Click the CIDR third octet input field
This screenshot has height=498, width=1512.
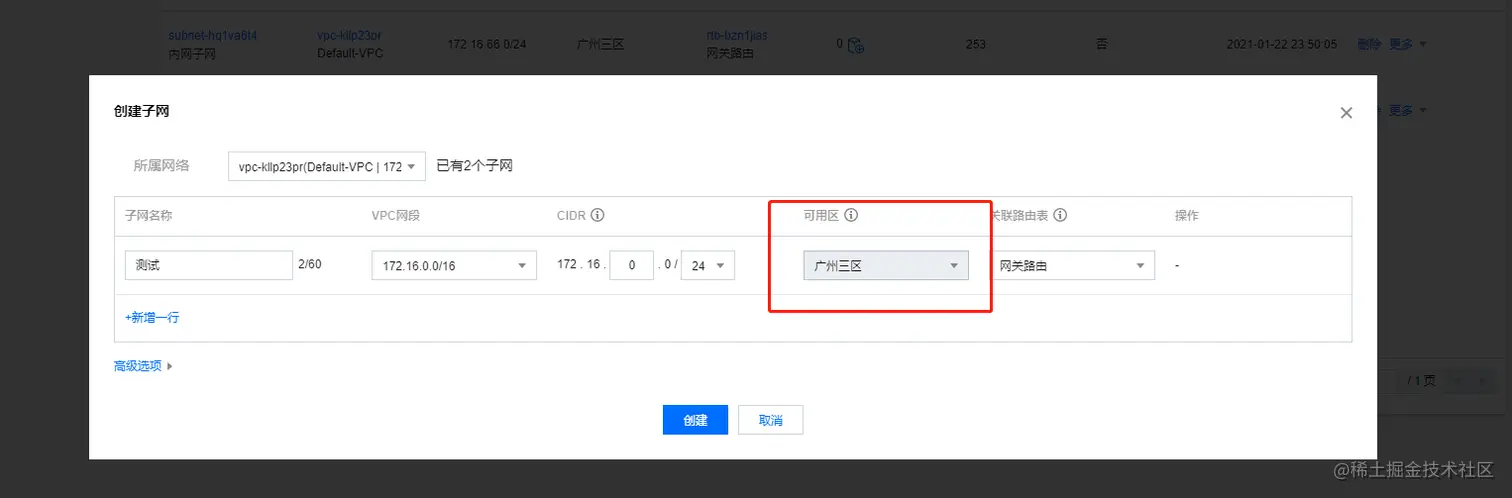pyautogui.click(x=631, y=266)
